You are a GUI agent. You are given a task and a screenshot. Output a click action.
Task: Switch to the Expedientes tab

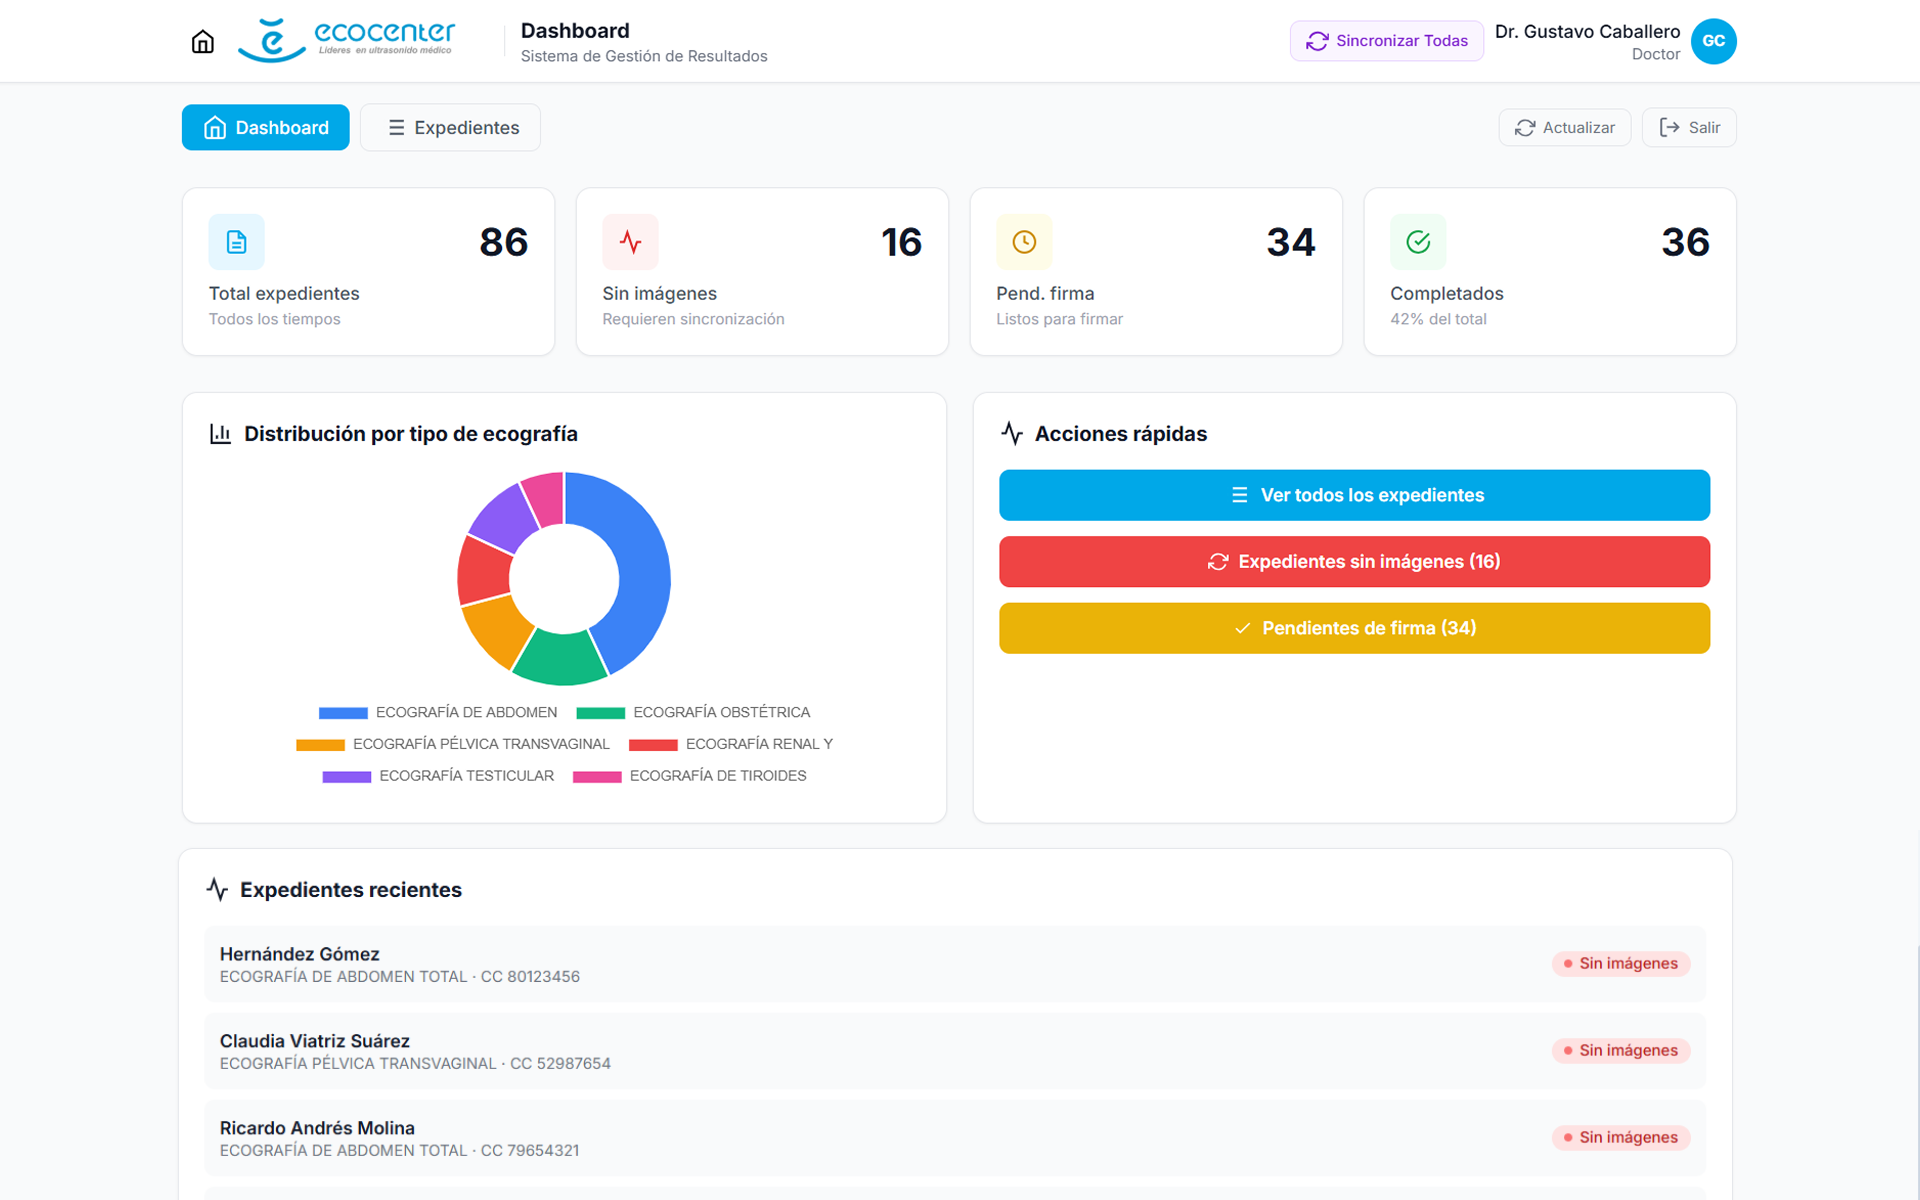[450, 127]
